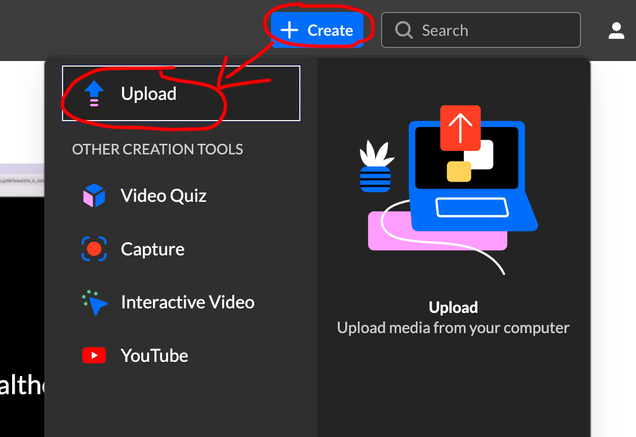Select the Upload menu entry text
The image size is (636, 437).
click(148, 94)
